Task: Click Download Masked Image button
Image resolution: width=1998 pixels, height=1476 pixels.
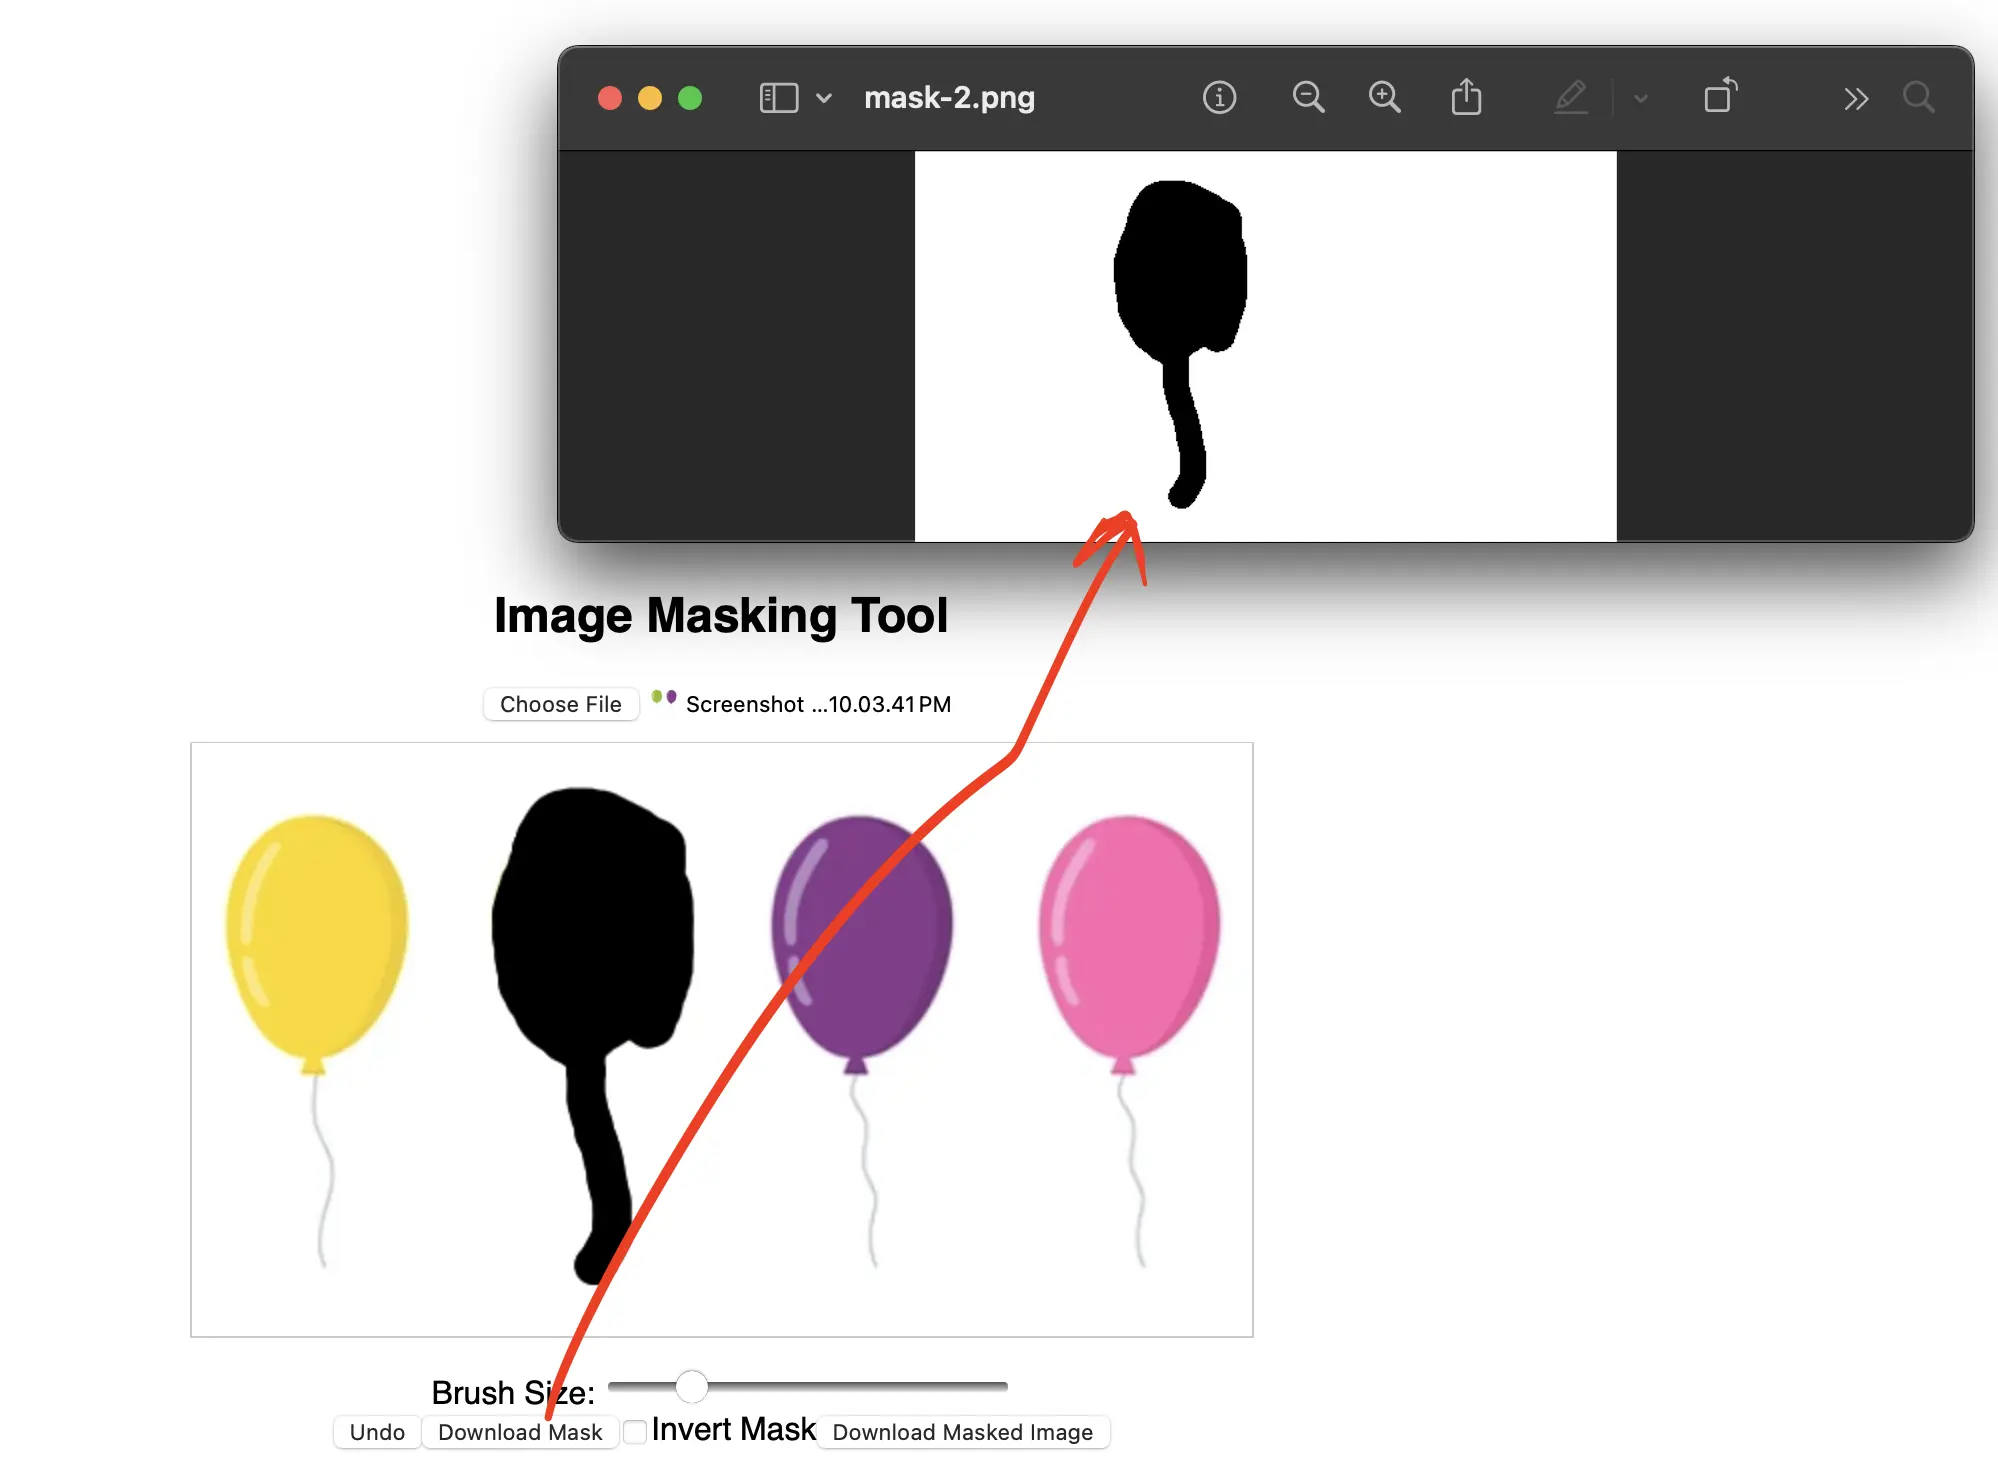Action: pos(962,1432)
